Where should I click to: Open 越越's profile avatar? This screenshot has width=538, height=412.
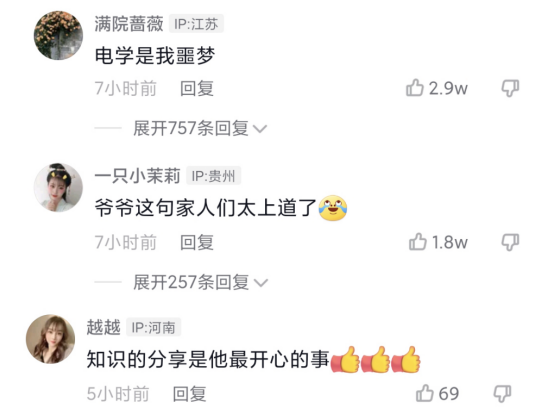tap(50, 339)
